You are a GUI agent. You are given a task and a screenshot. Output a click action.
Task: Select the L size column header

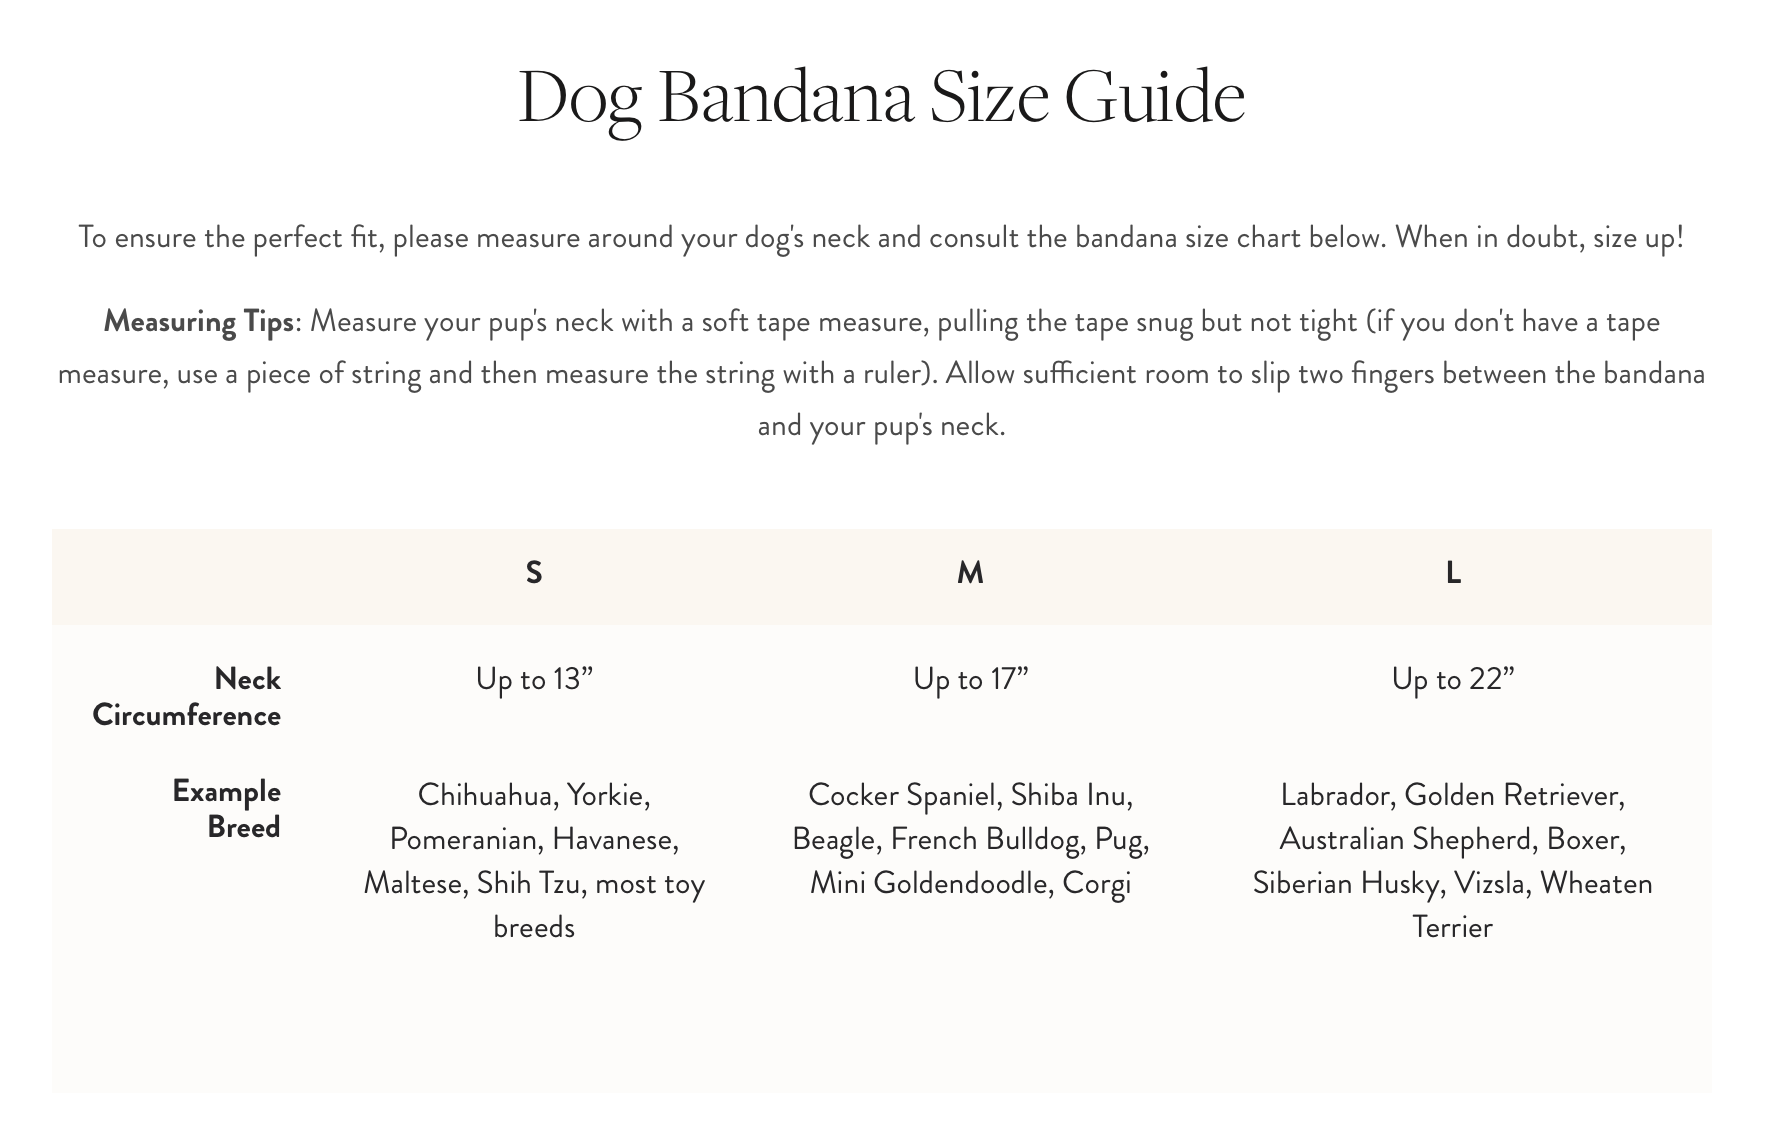click(x=1453, y=573)
